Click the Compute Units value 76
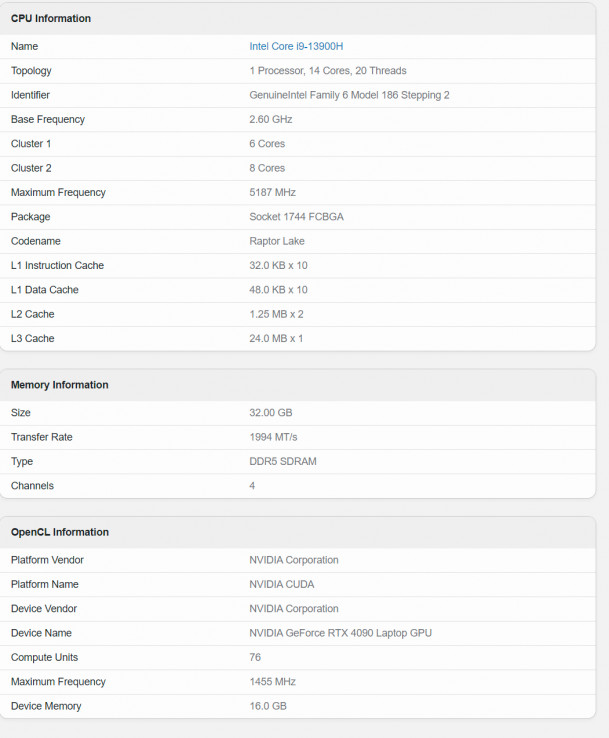Screen dimensions: 609x738 point(255,657)
